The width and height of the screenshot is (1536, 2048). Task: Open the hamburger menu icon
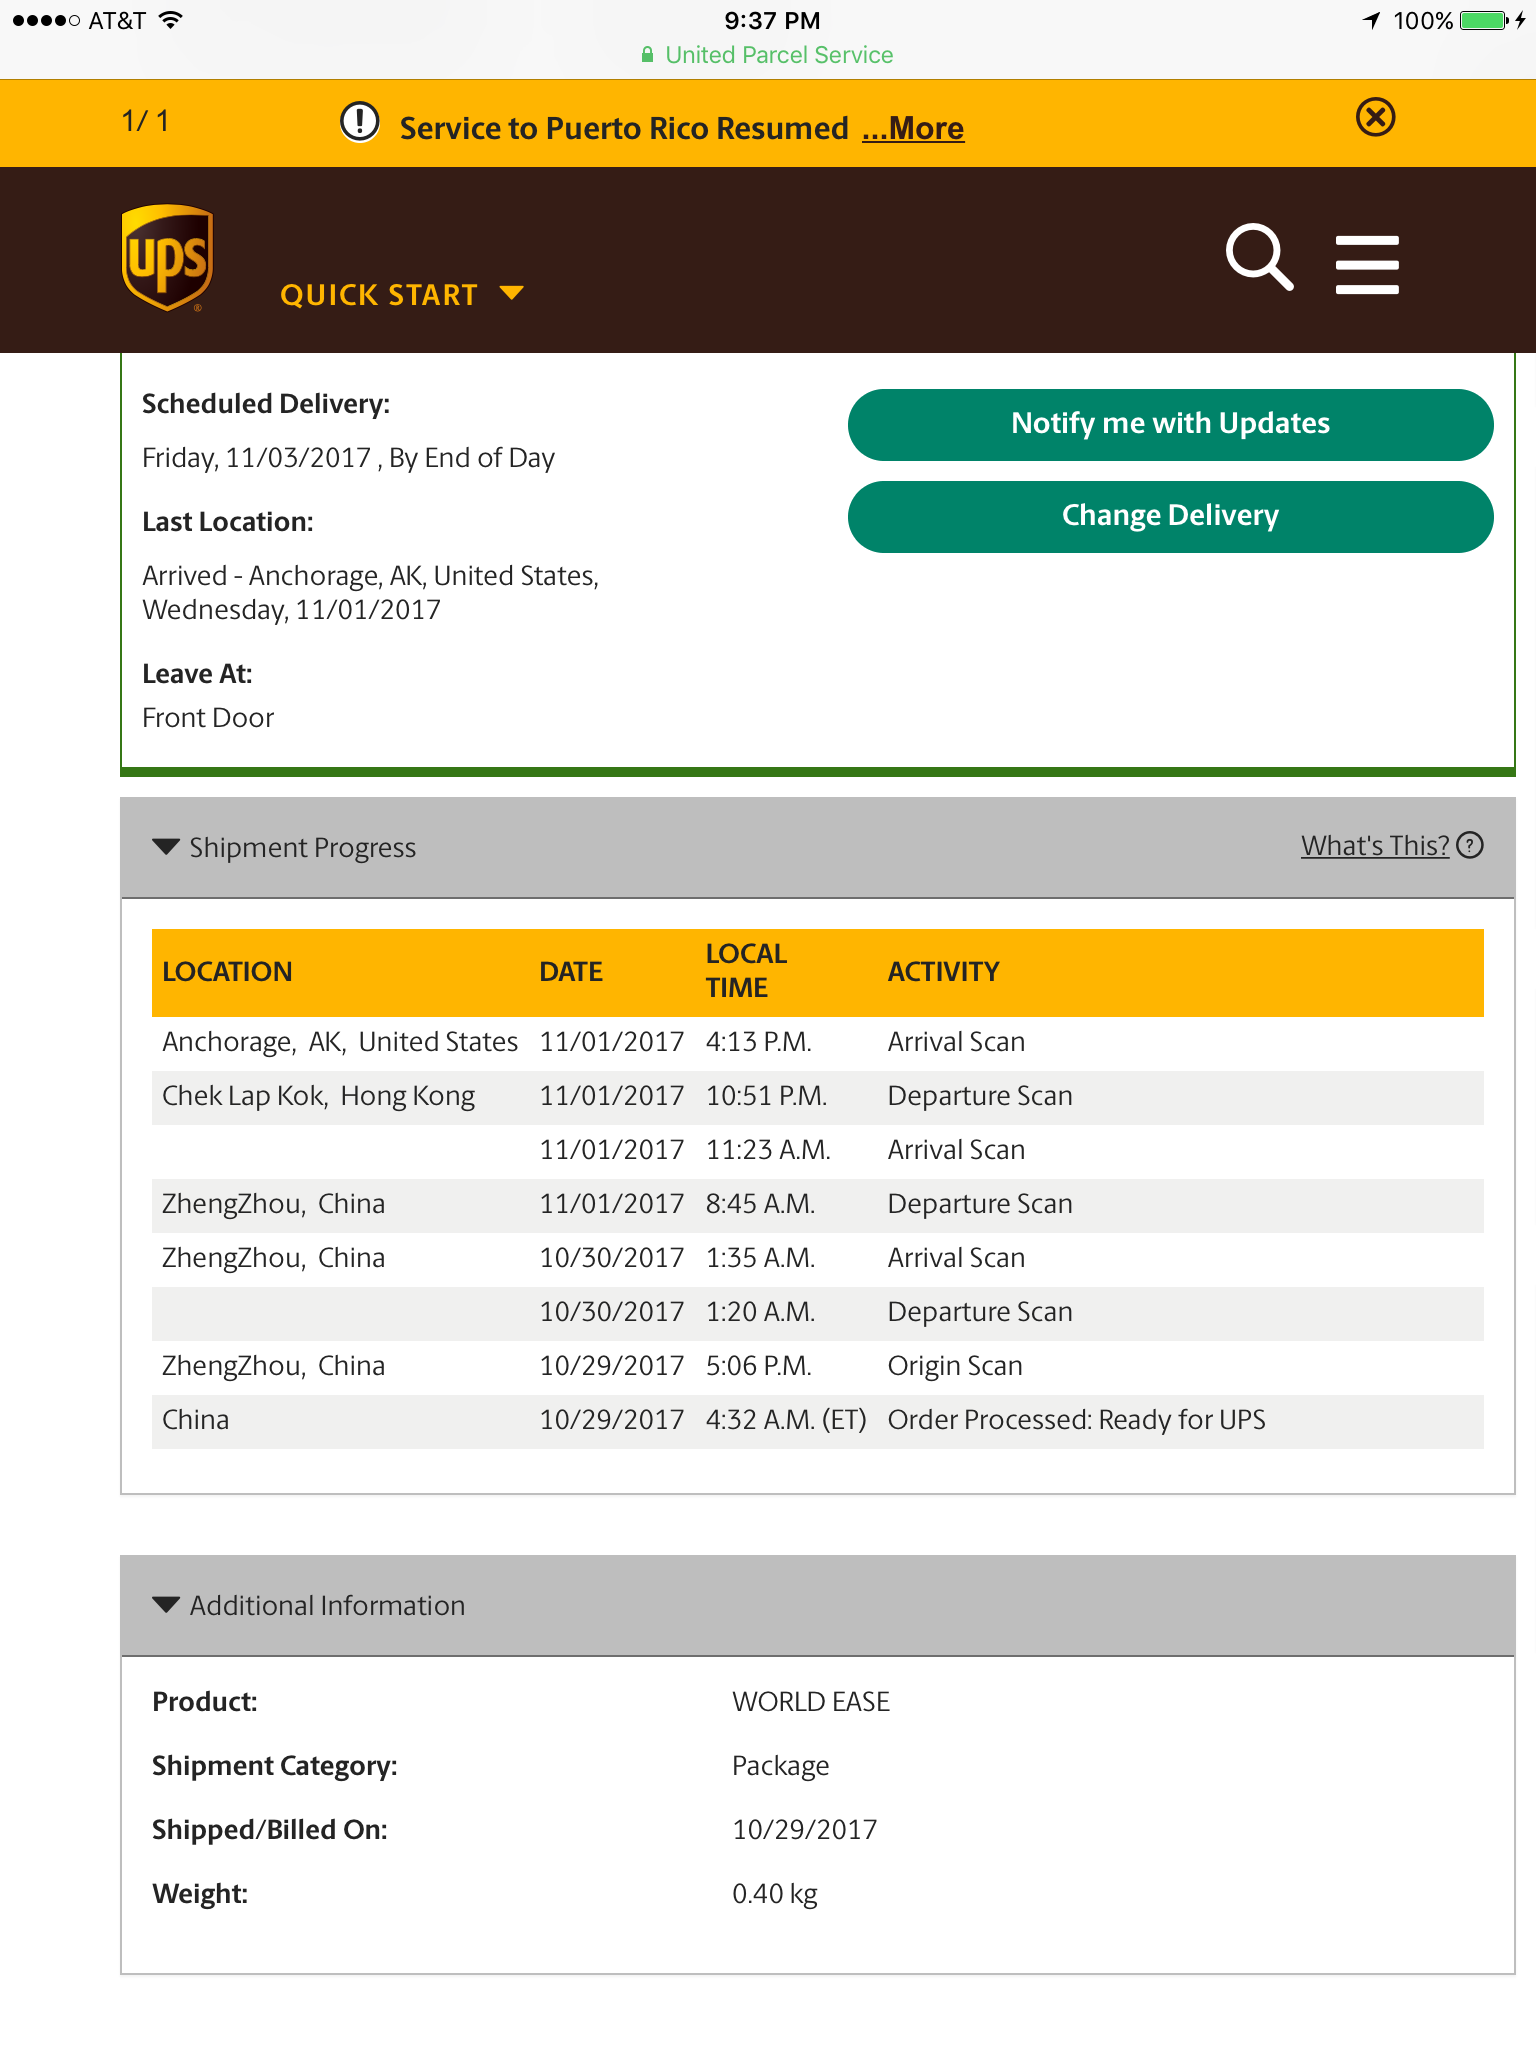point(1367,264)
